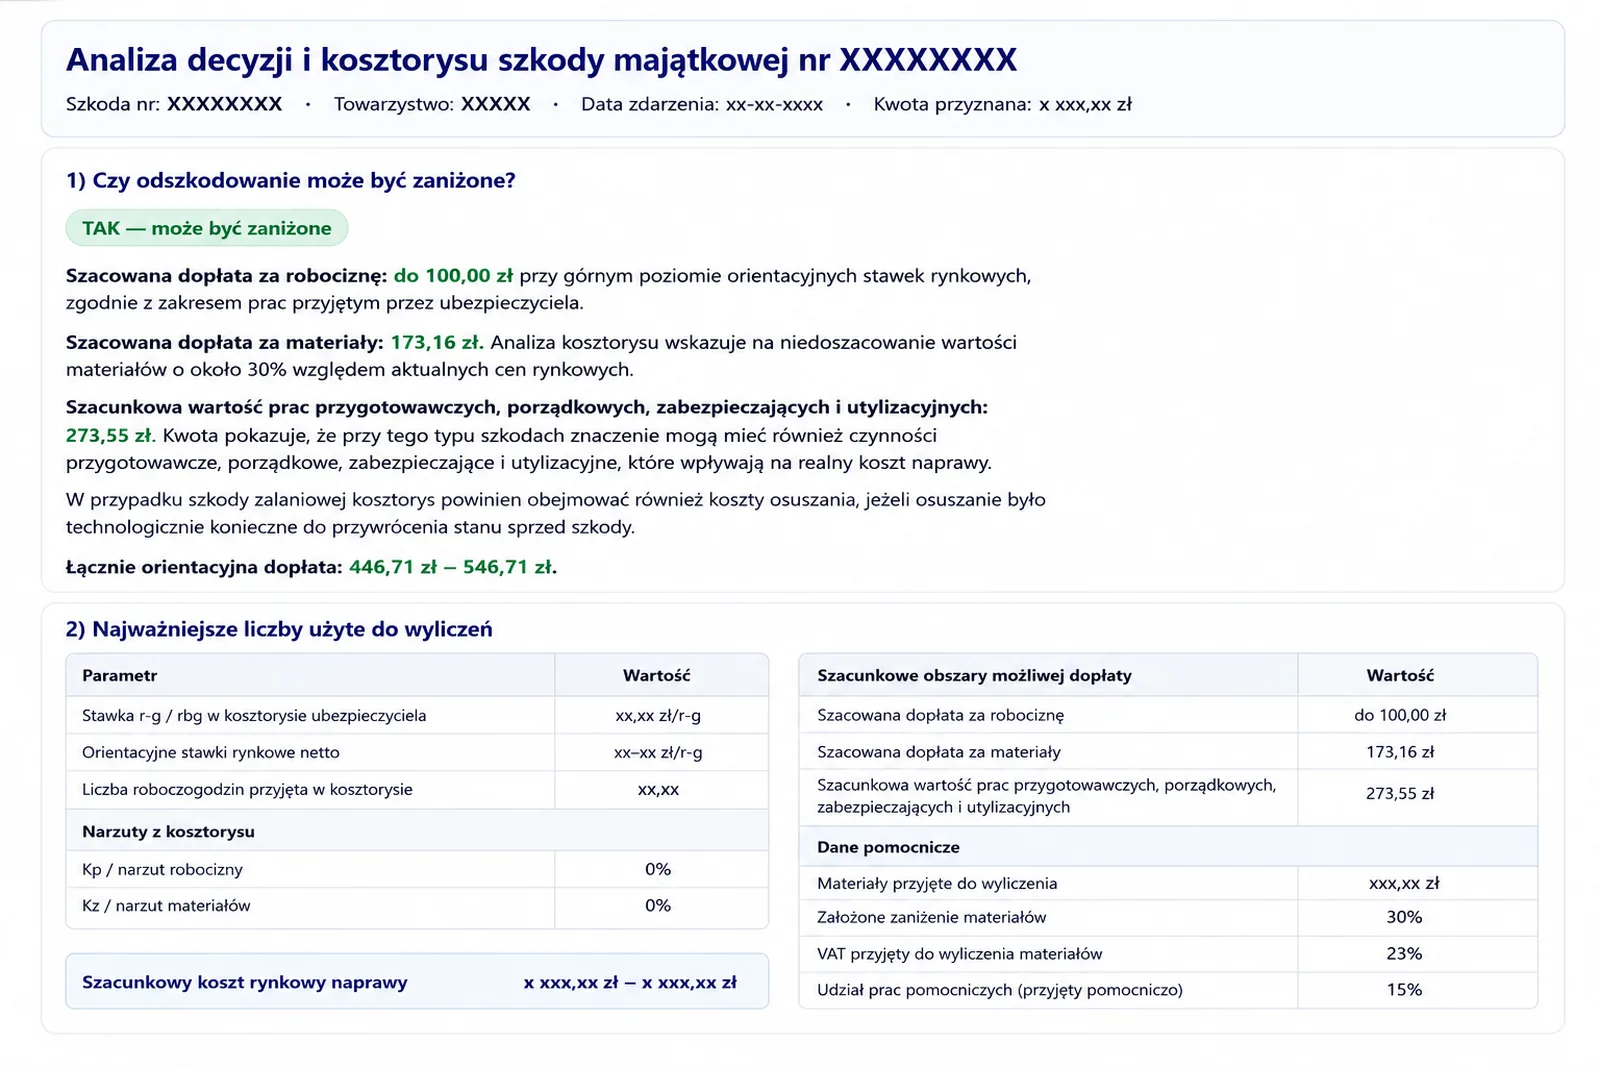Click the 0% value for Kz narzut materiałów
Viewport: 1600px width, 1067px height.
658,906
